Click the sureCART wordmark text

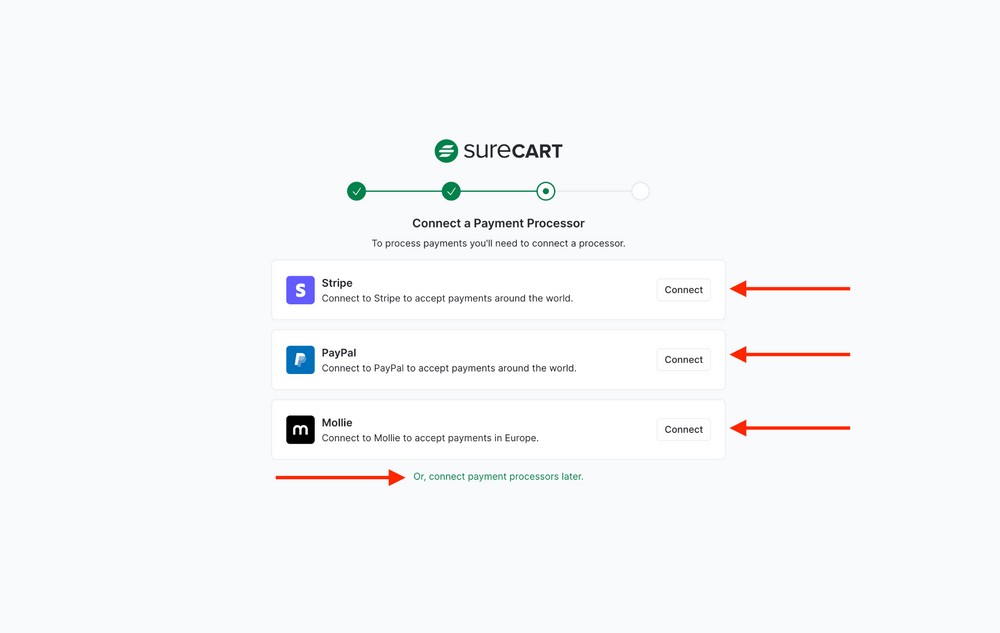tap(512, 150)
